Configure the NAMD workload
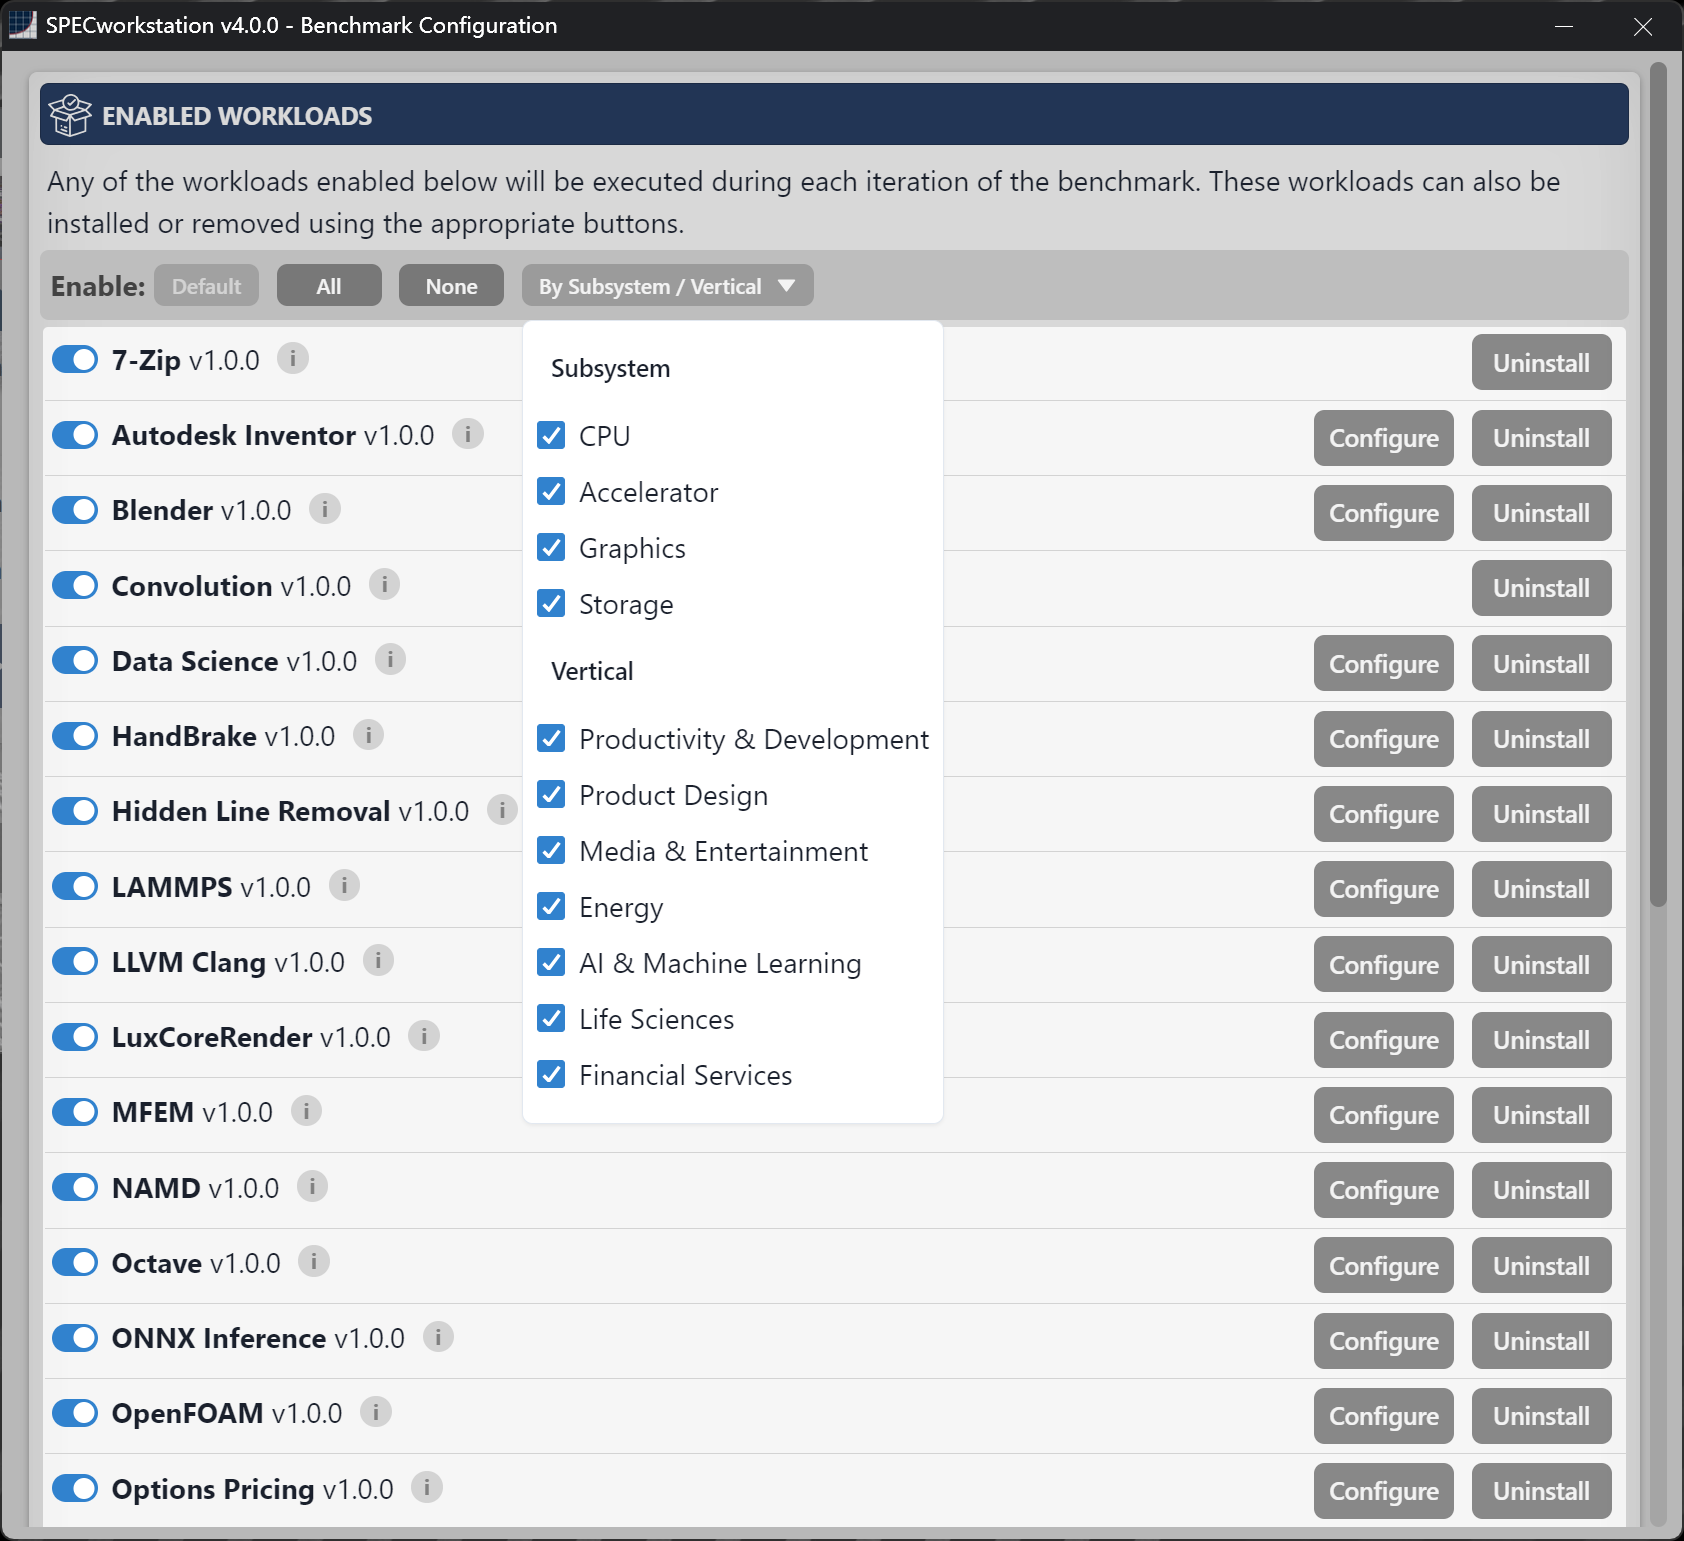The height and width of the screenshot is (1541, 1684). coord(1383,1190)
